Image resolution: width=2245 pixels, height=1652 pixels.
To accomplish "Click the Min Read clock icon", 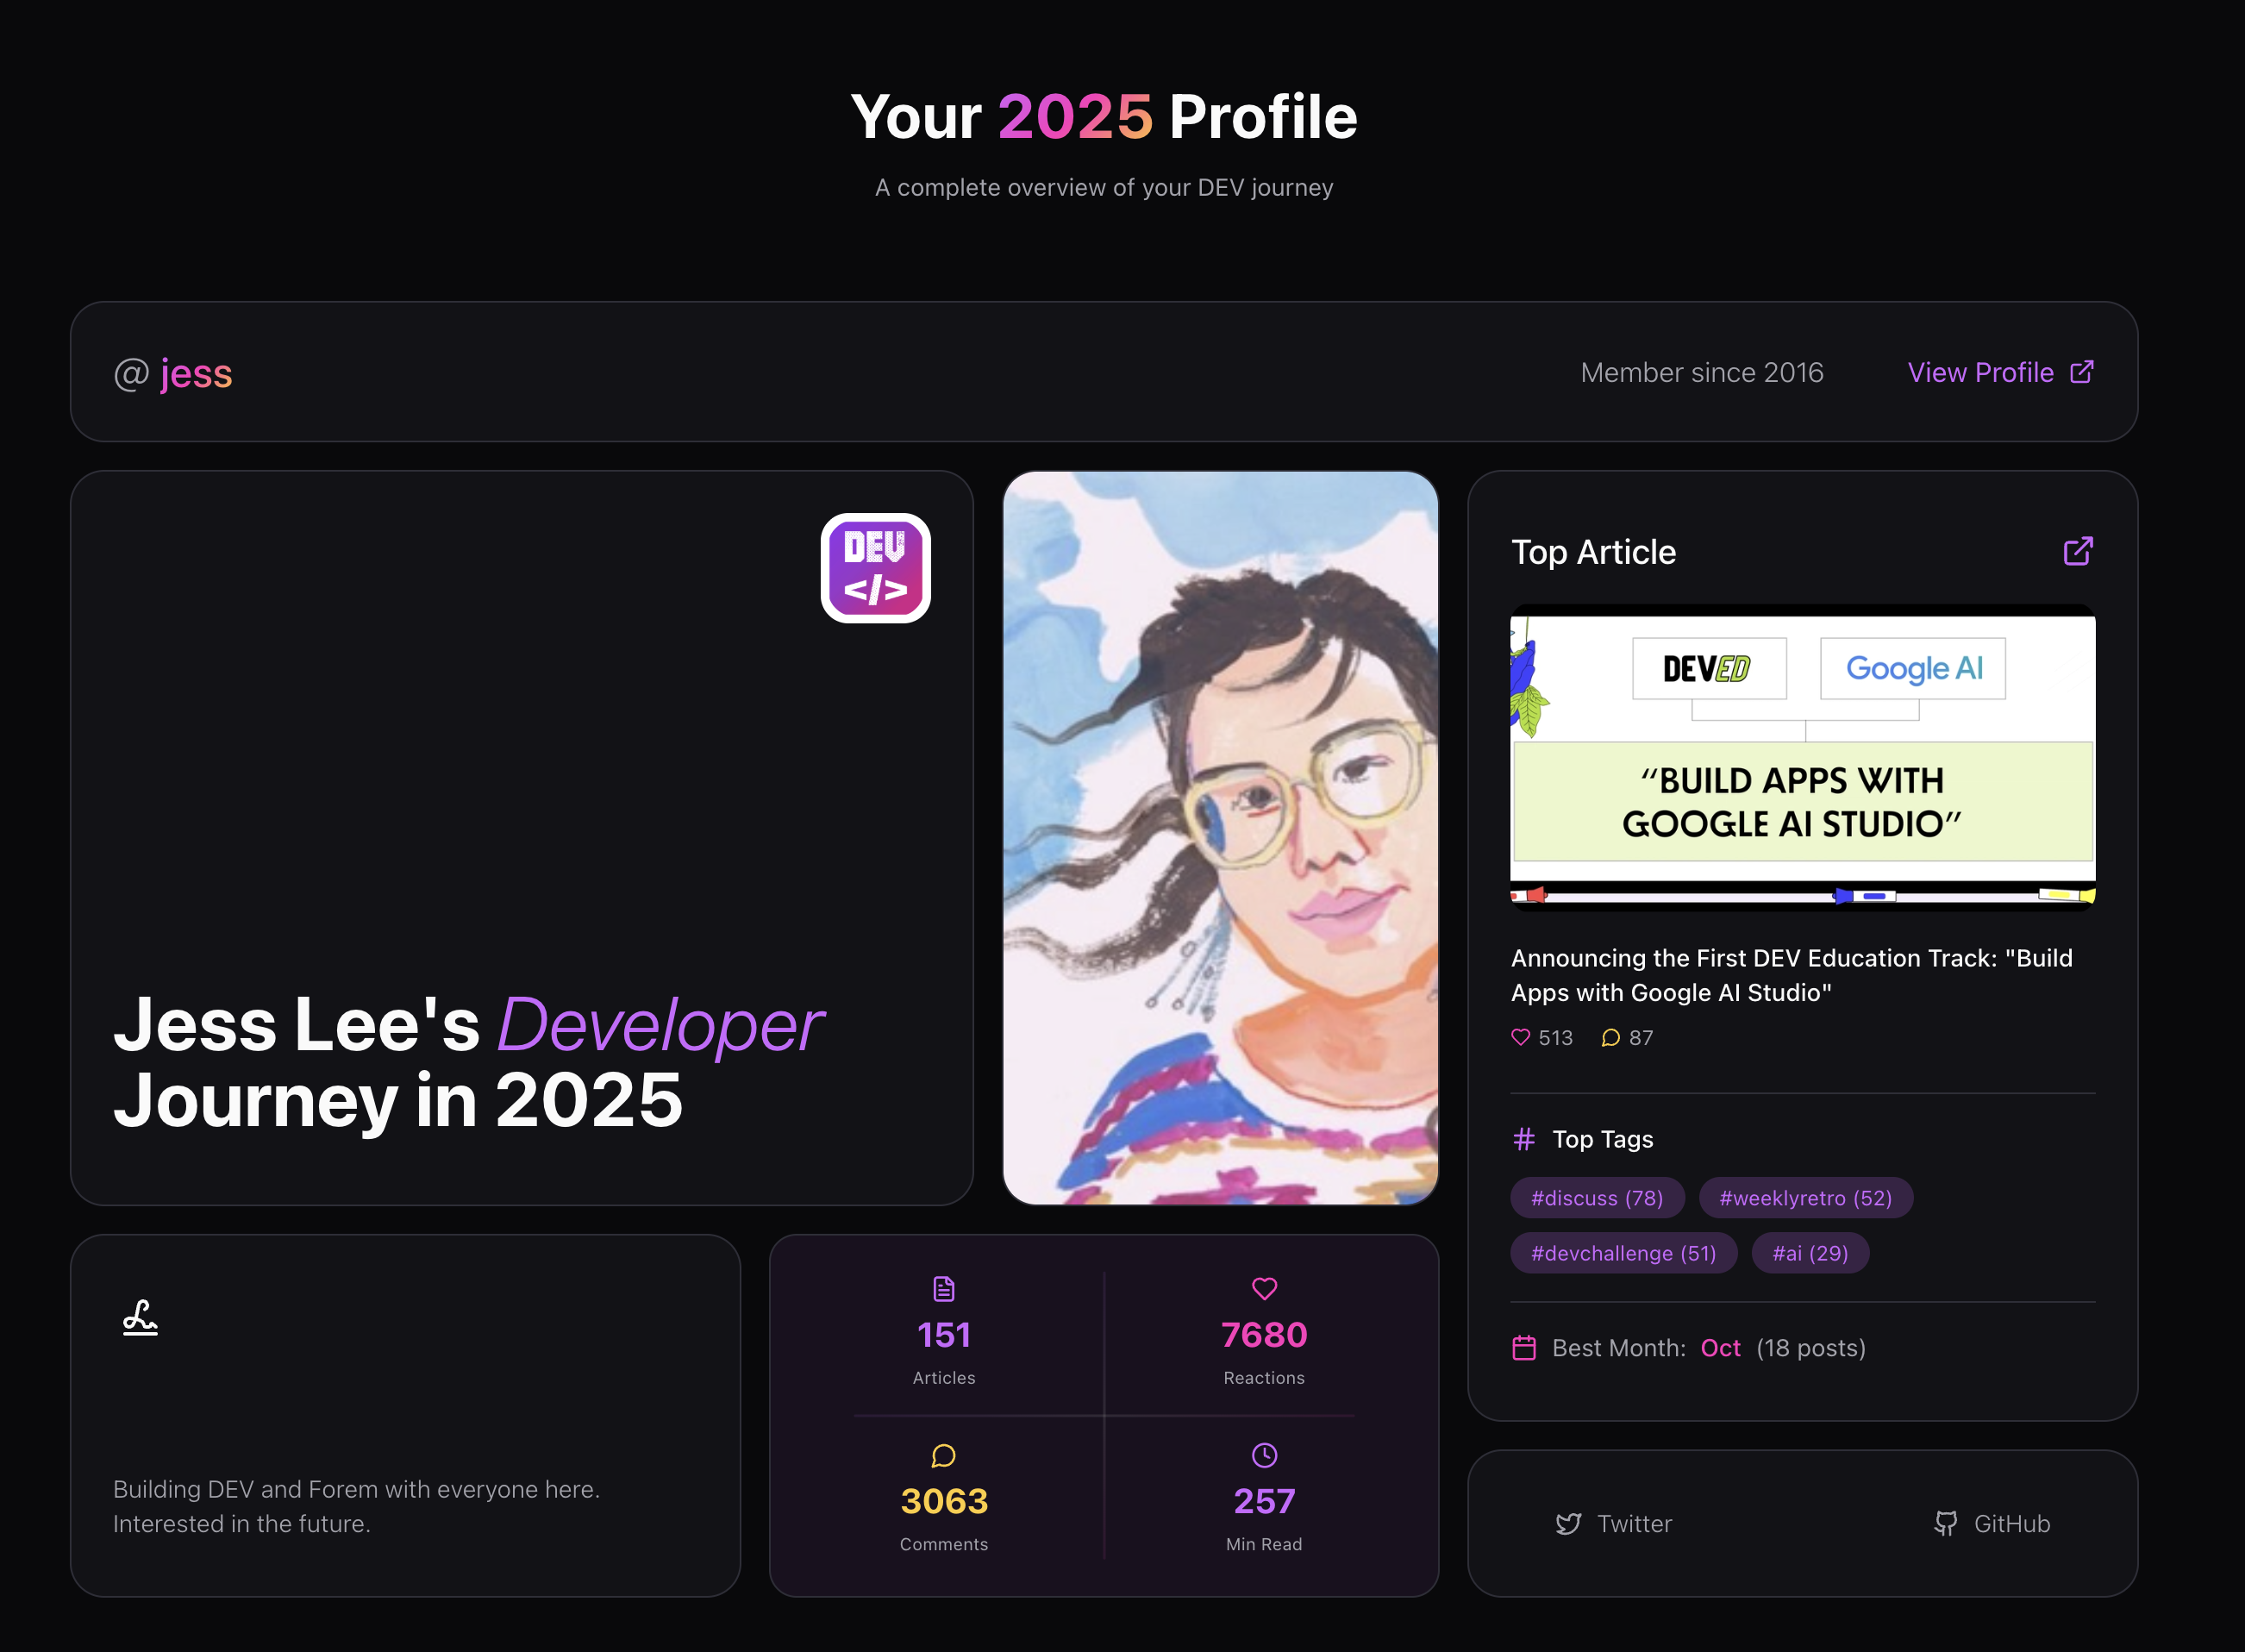I will (1264, 1455).
